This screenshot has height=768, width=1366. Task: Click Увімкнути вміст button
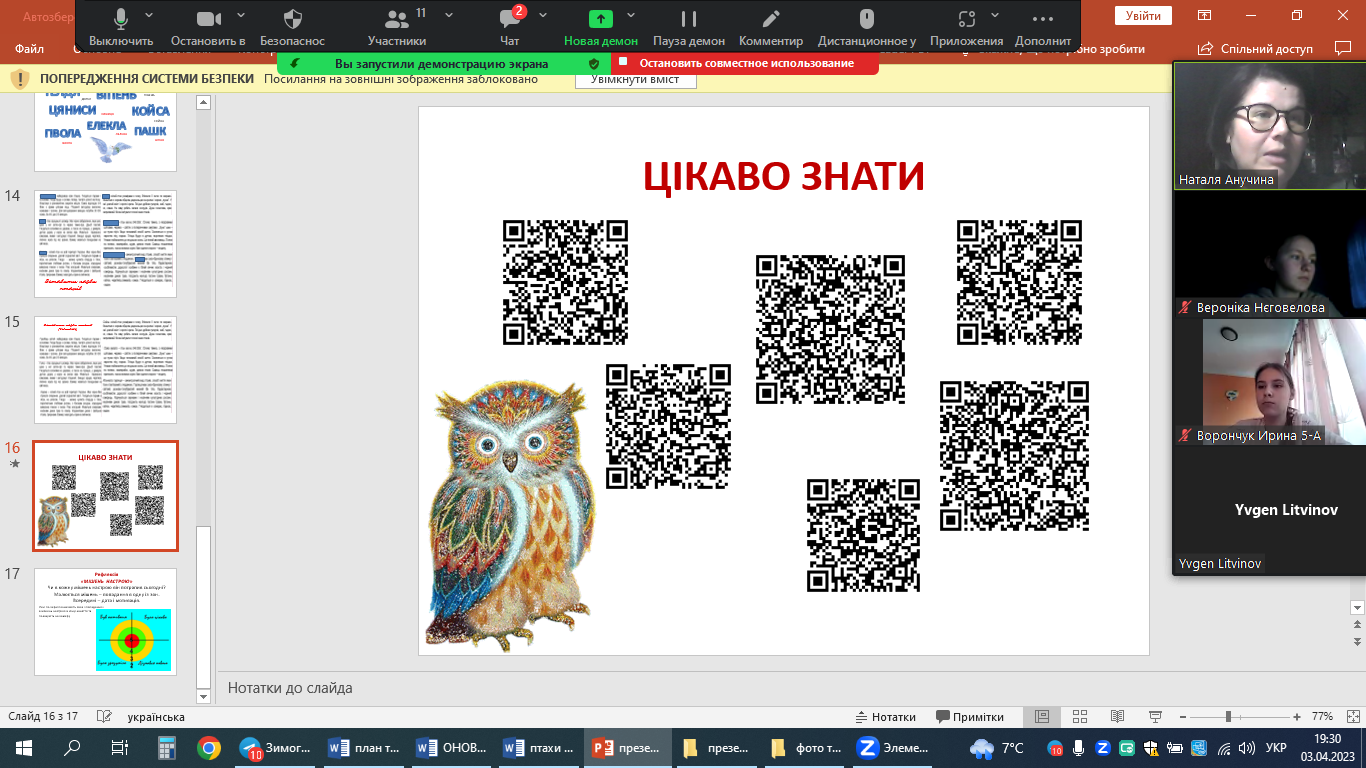[x=635, y=80]
